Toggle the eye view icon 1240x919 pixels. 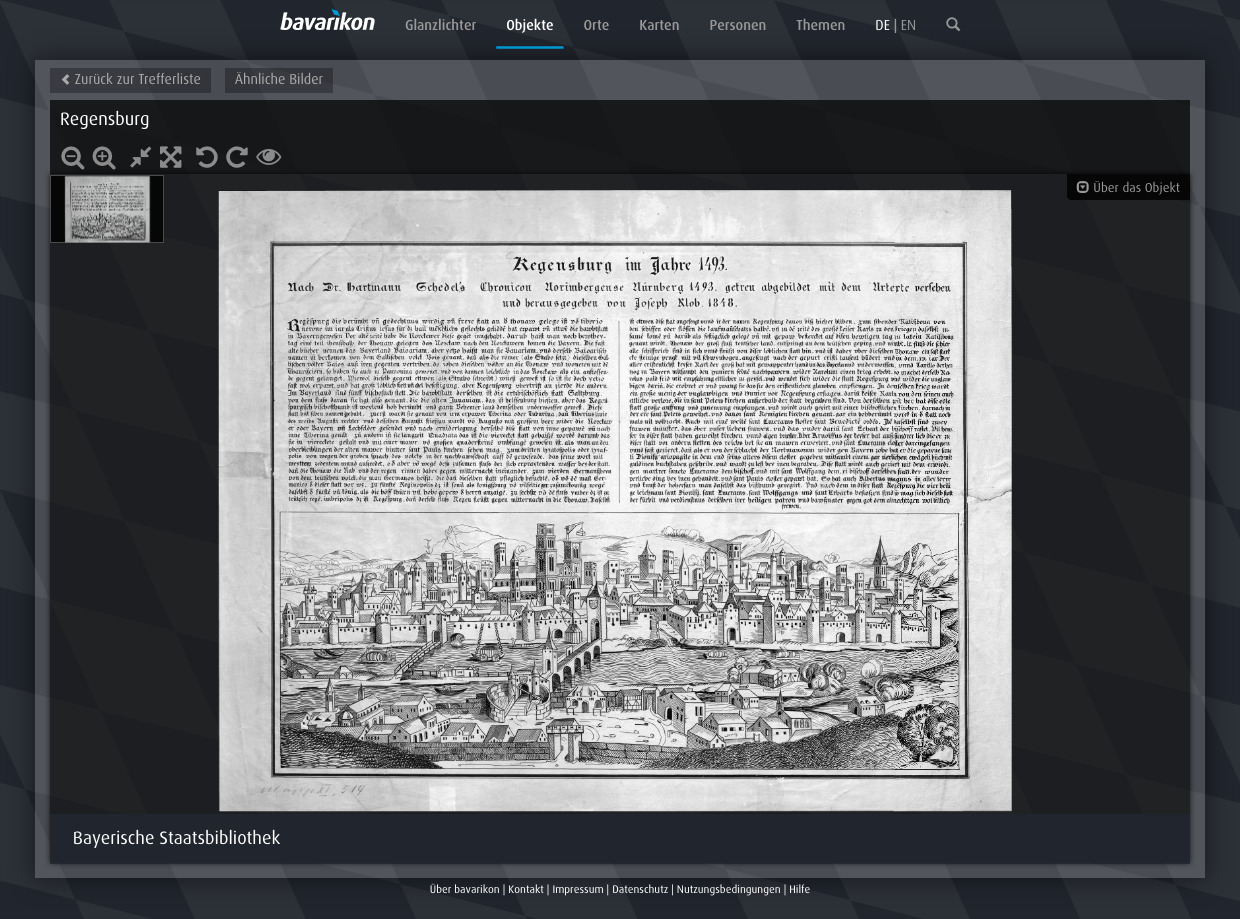click(268, 157)
